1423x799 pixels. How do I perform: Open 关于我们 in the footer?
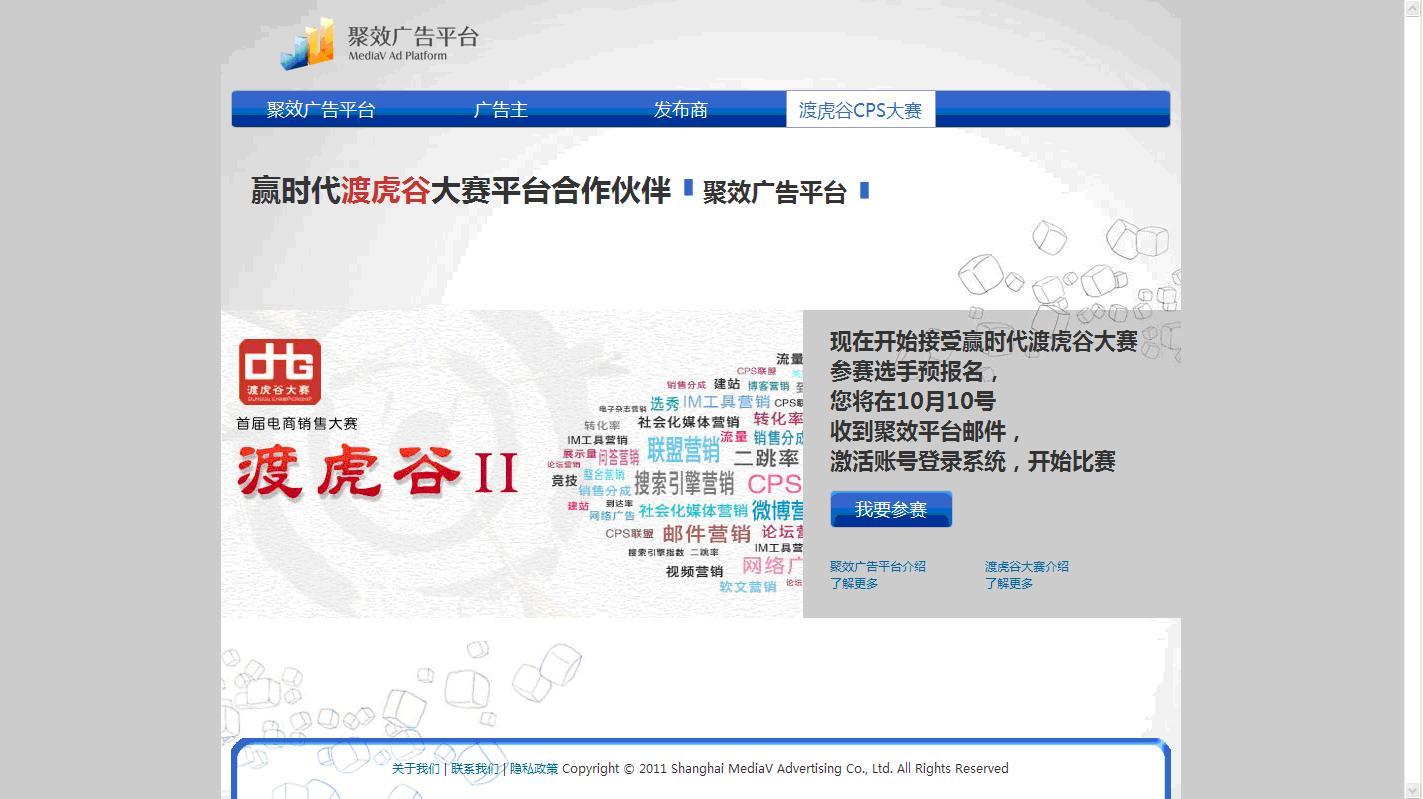click(415, 769)
